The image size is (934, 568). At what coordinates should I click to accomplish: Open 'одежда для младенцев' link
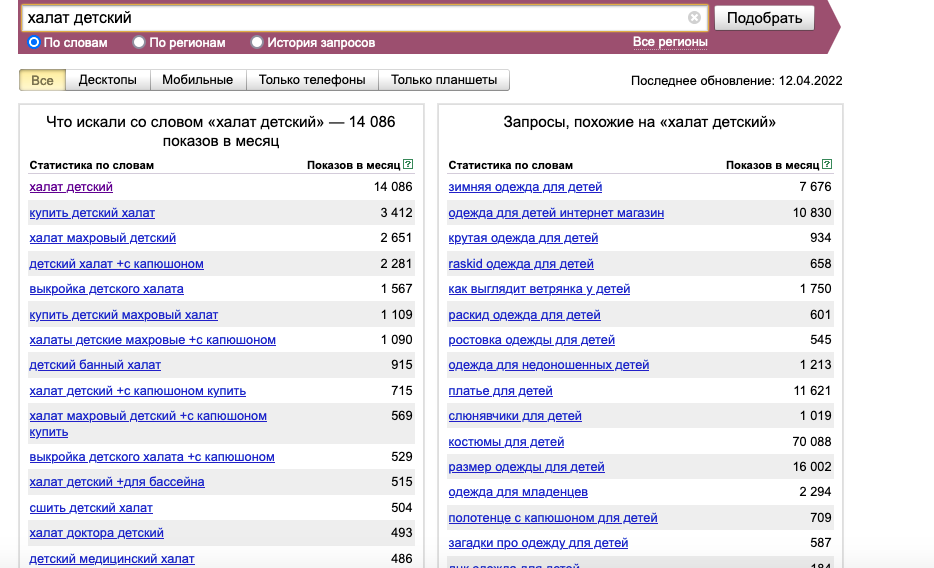tap(518, 492)
